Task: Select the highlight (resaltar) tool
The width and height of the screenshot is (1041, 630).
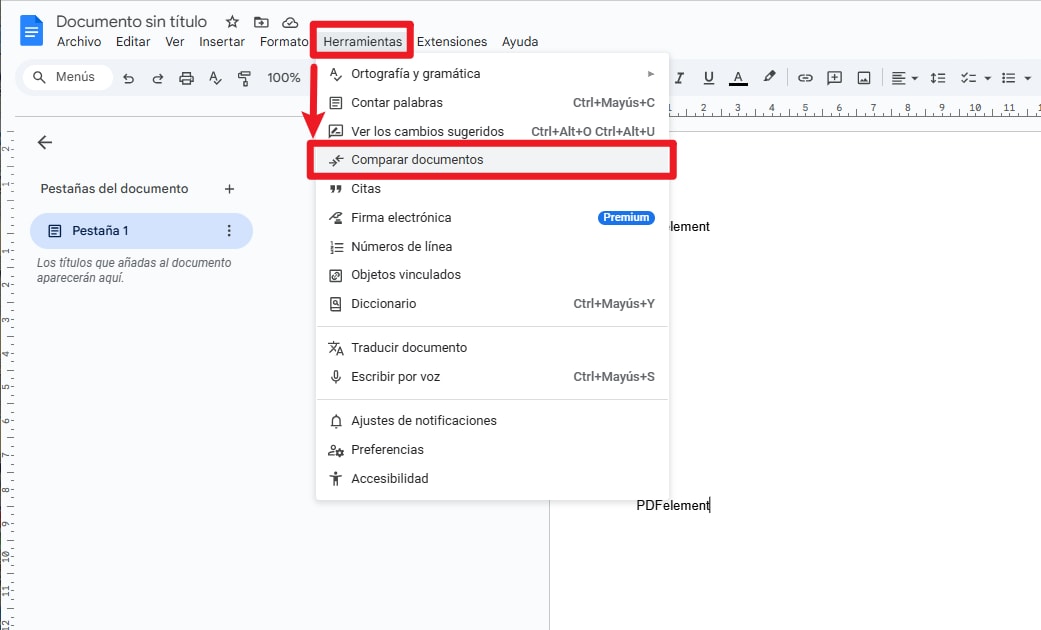Action: [768, 77]
